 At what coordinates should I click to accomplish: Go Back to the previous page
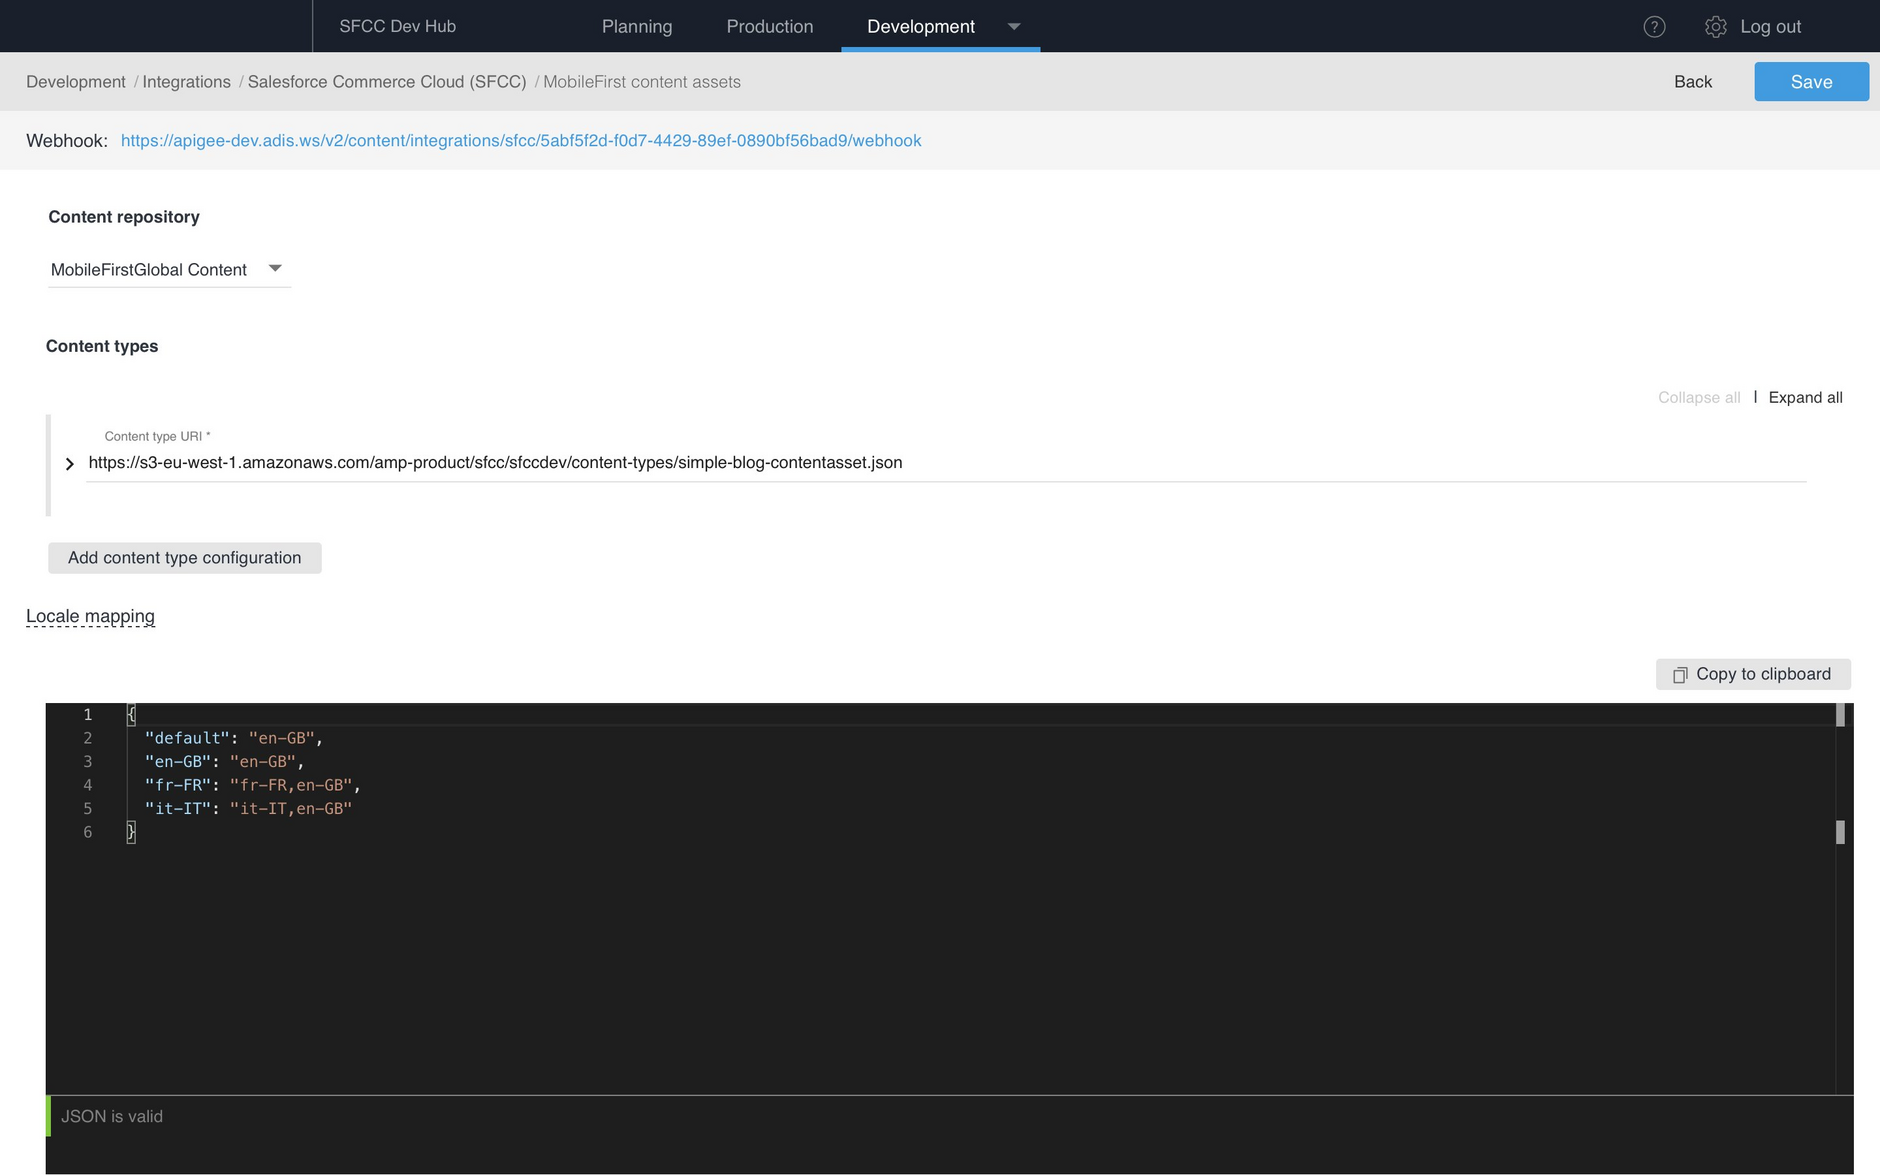pos(1693,82)
